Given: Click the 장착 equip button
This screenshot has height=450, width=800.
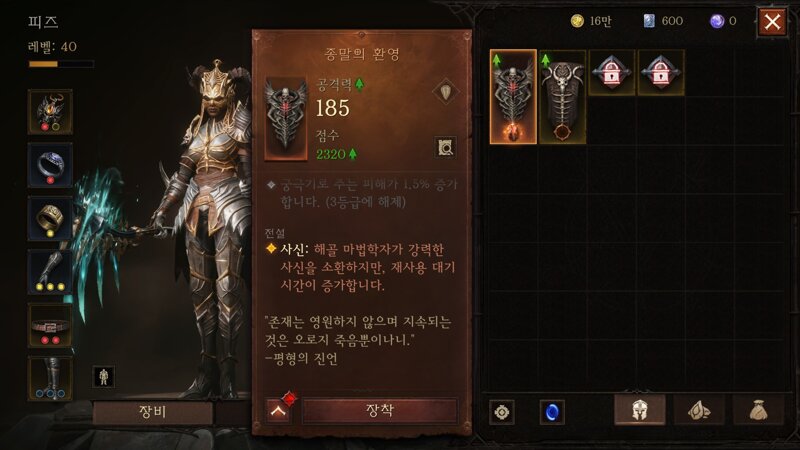Looking at the screenshot, I should click(380, 411).
